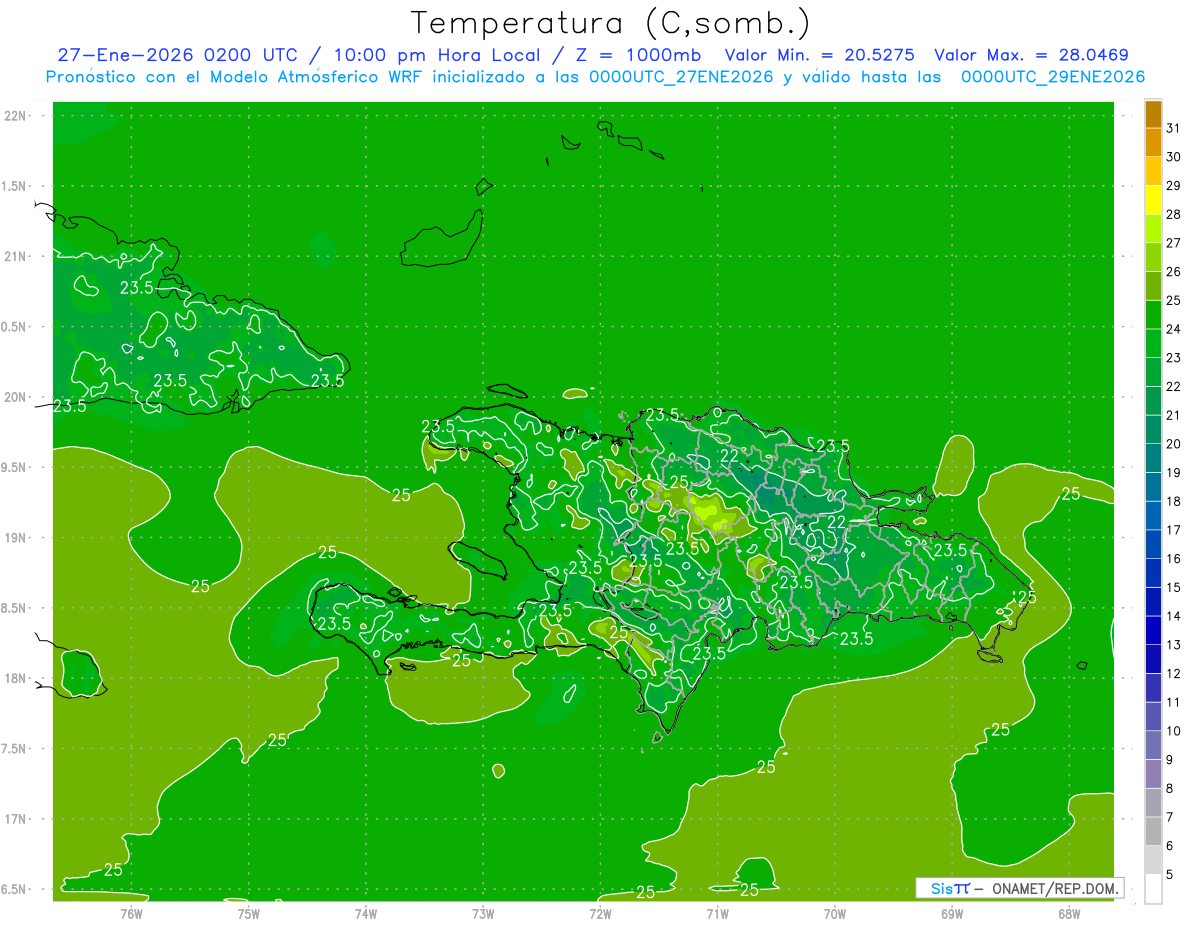
Task: Select the 0000UTC_29ENE2026 valid-until time text
Action: click(x=1053, y=77)
